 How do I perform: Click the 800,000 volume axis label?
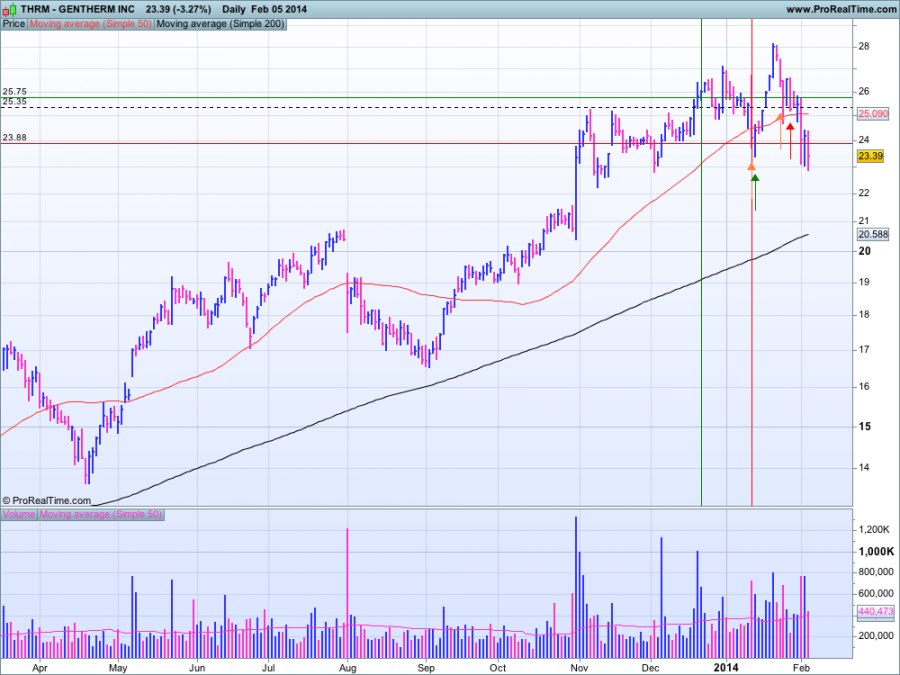[x=876, y=572]
